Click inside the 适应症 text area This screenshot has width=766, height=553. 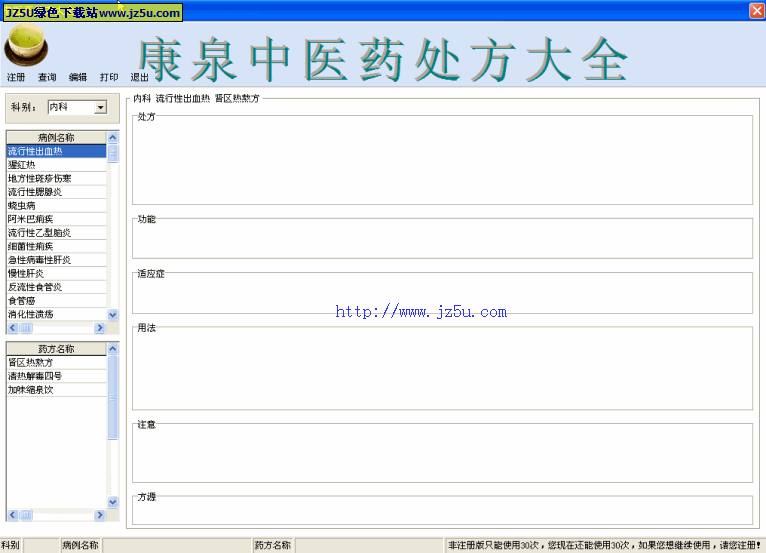coord(442,294)
